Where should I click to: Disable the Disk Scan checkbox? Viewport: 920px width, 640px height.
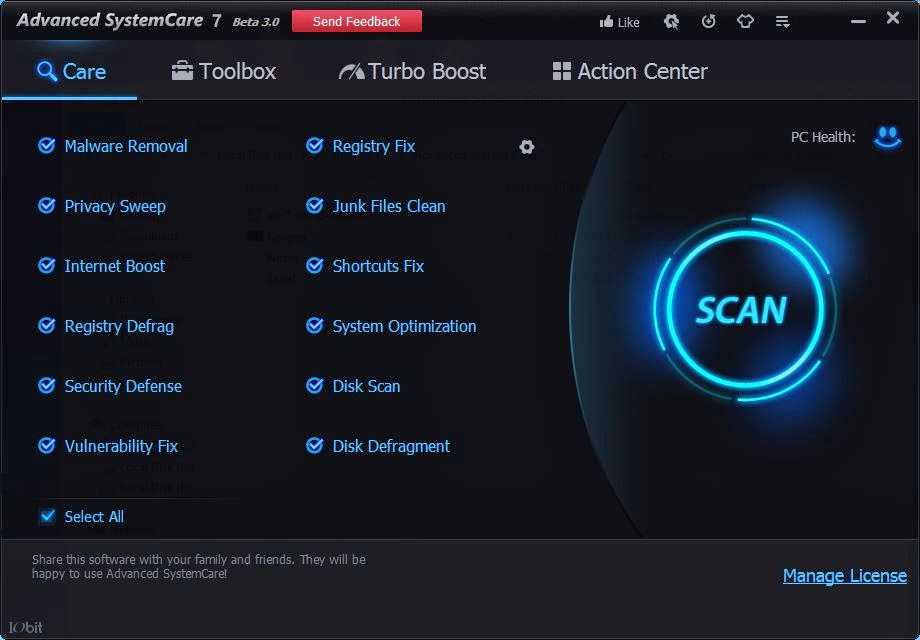coord(314,385)
